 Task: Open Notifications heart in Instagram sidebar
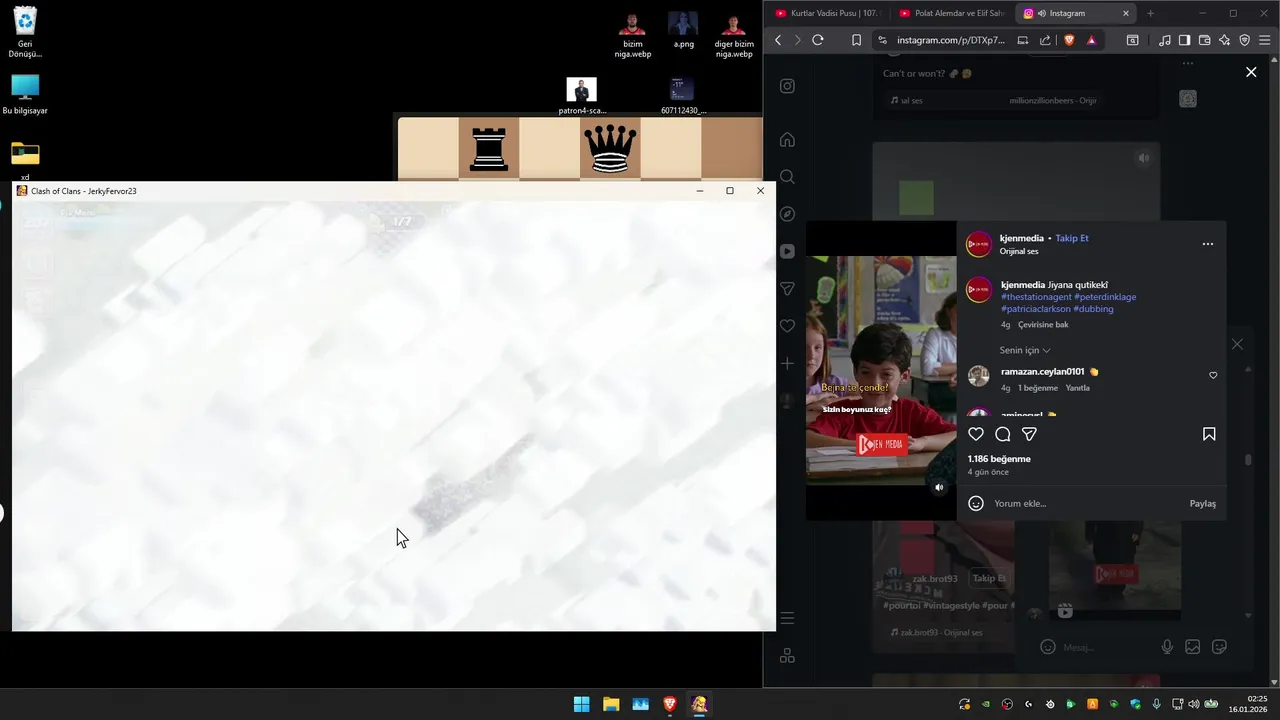click(x=787, y=326)
